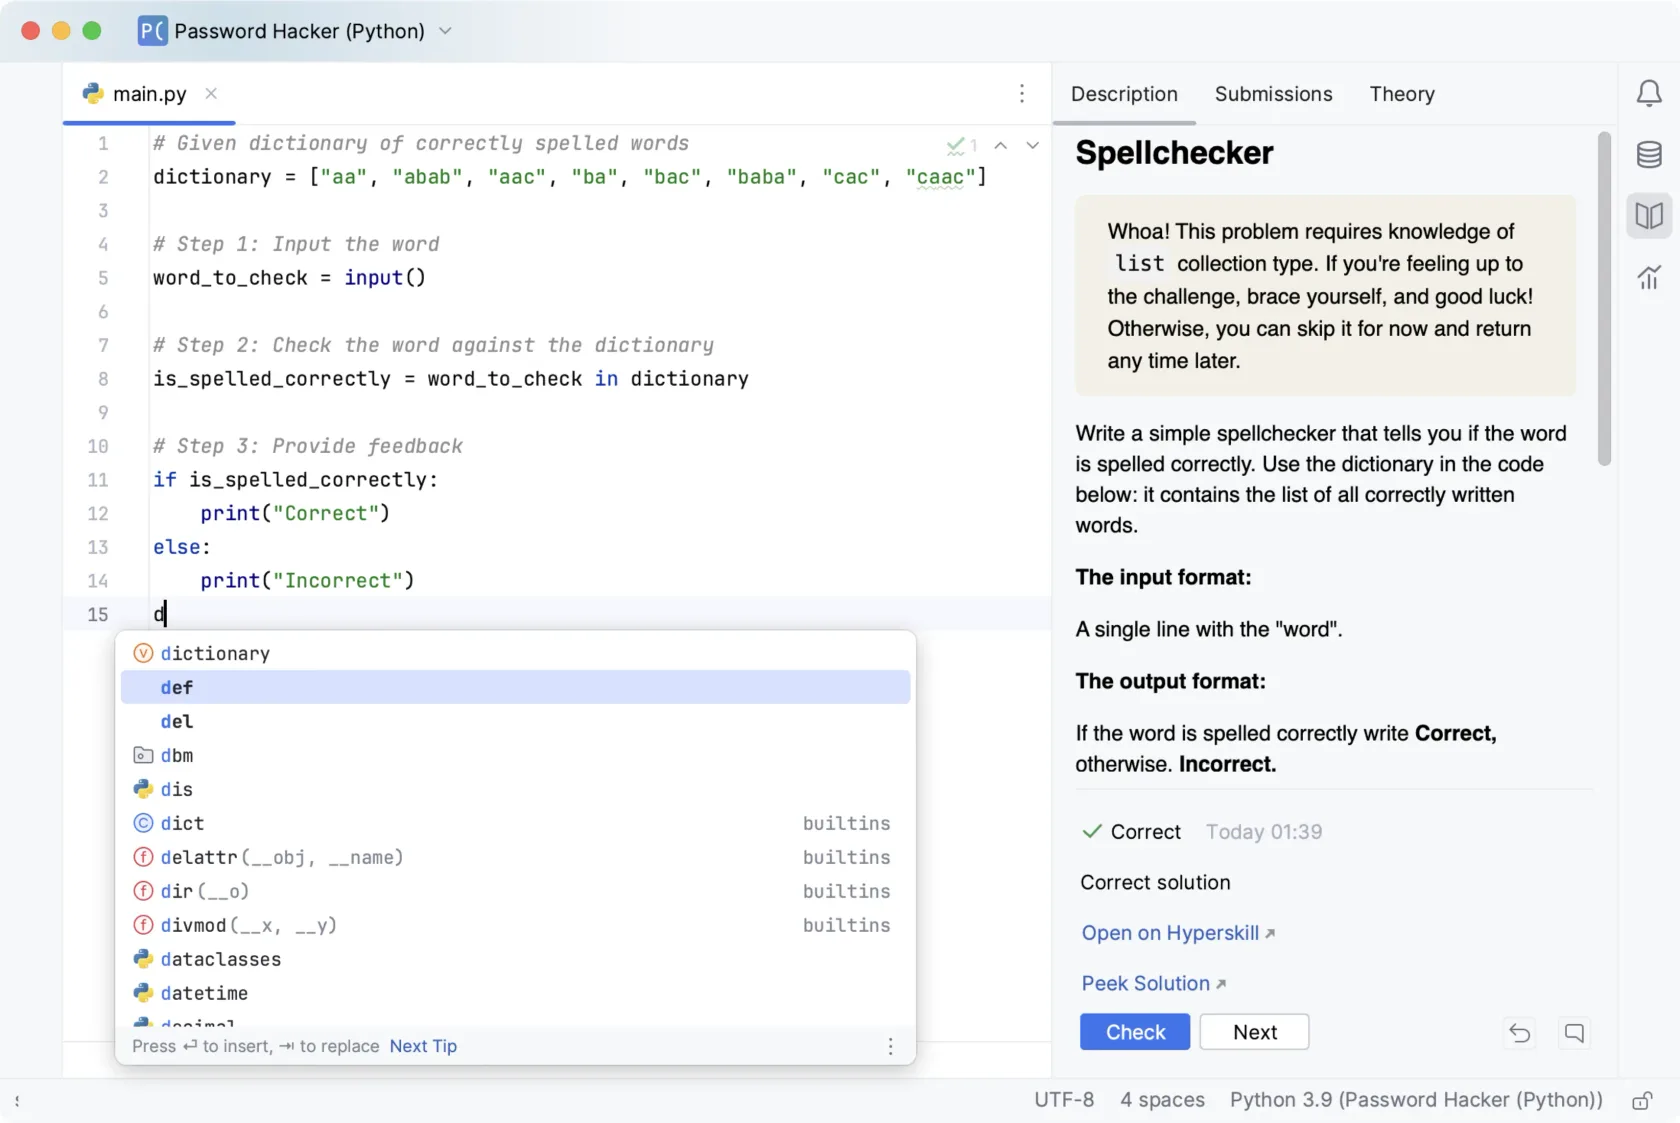
Task: Click the Next button
Action: pos(1254,1032)
